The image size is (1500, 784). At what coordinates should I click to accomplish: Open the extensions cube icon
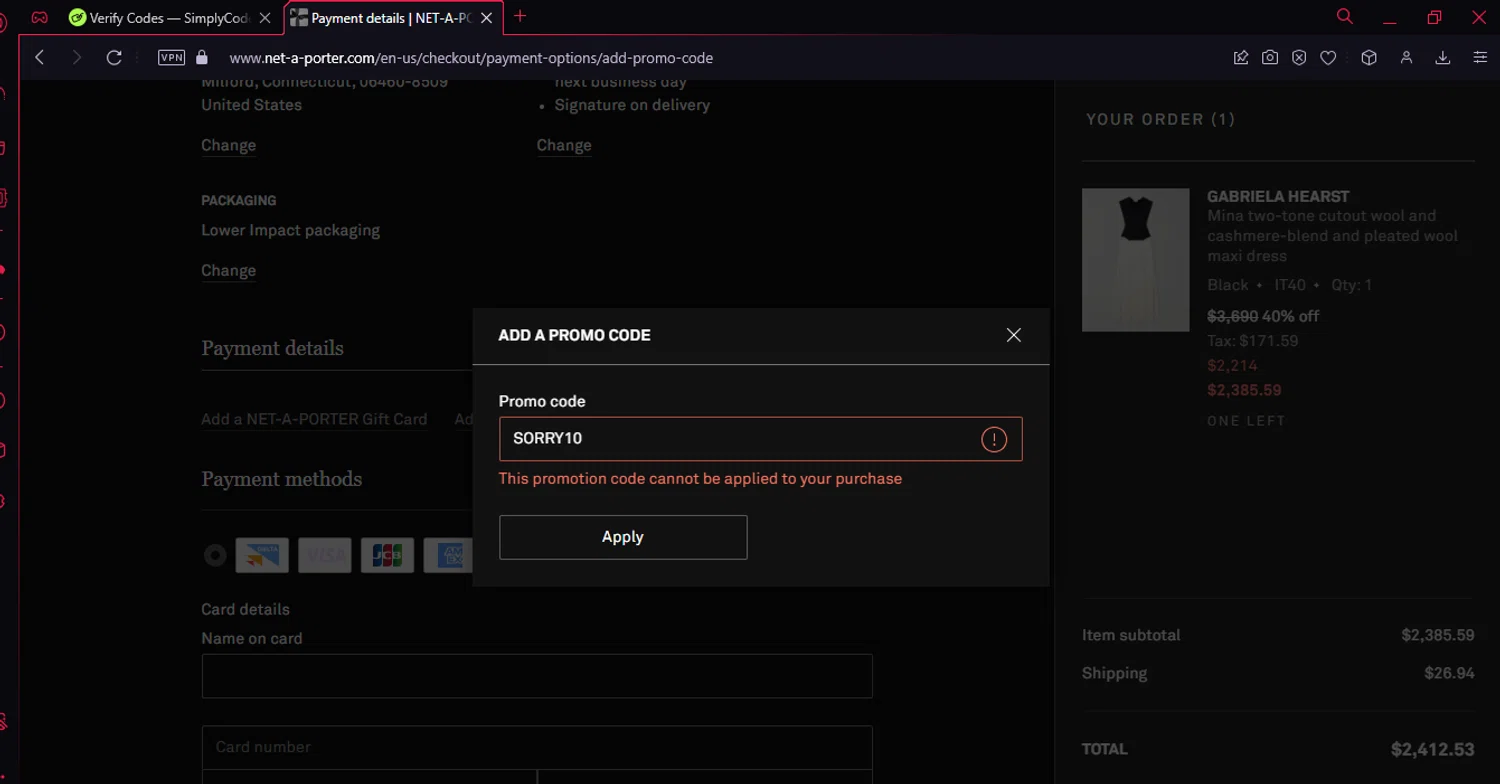click(1369, 58)
